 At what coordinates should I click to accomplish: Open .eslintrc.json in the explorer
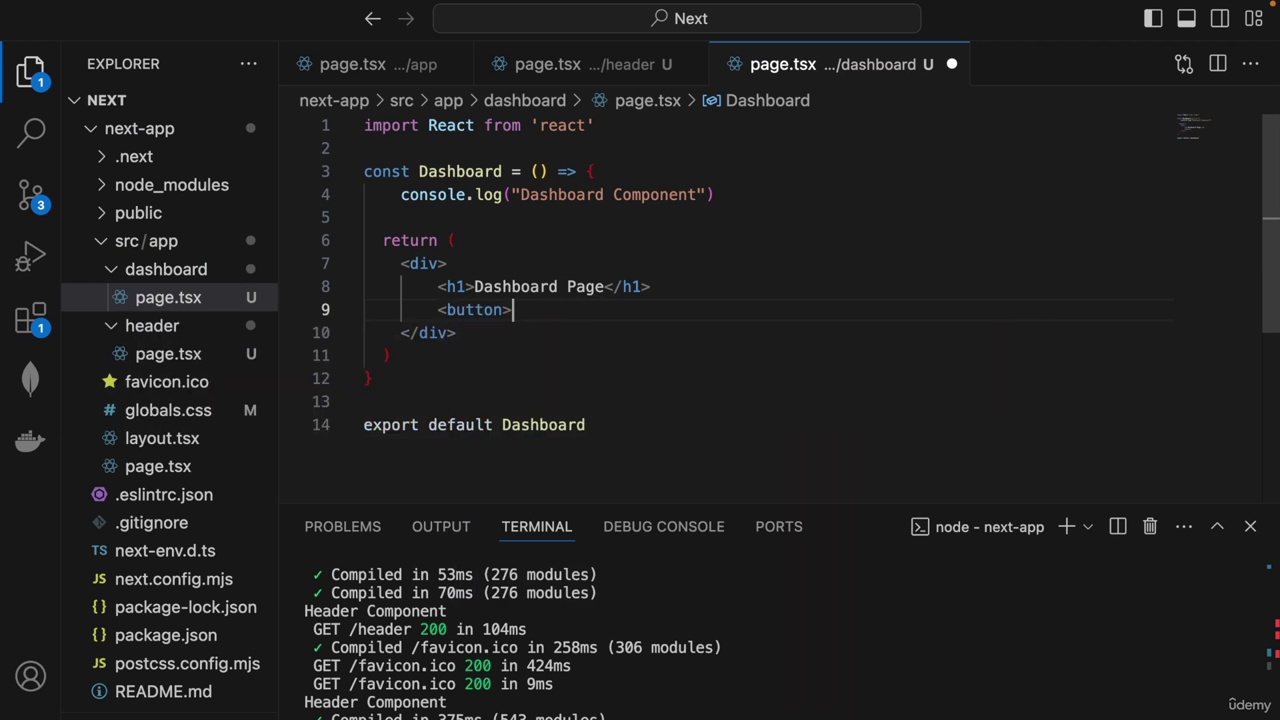[x=170, y=495]
